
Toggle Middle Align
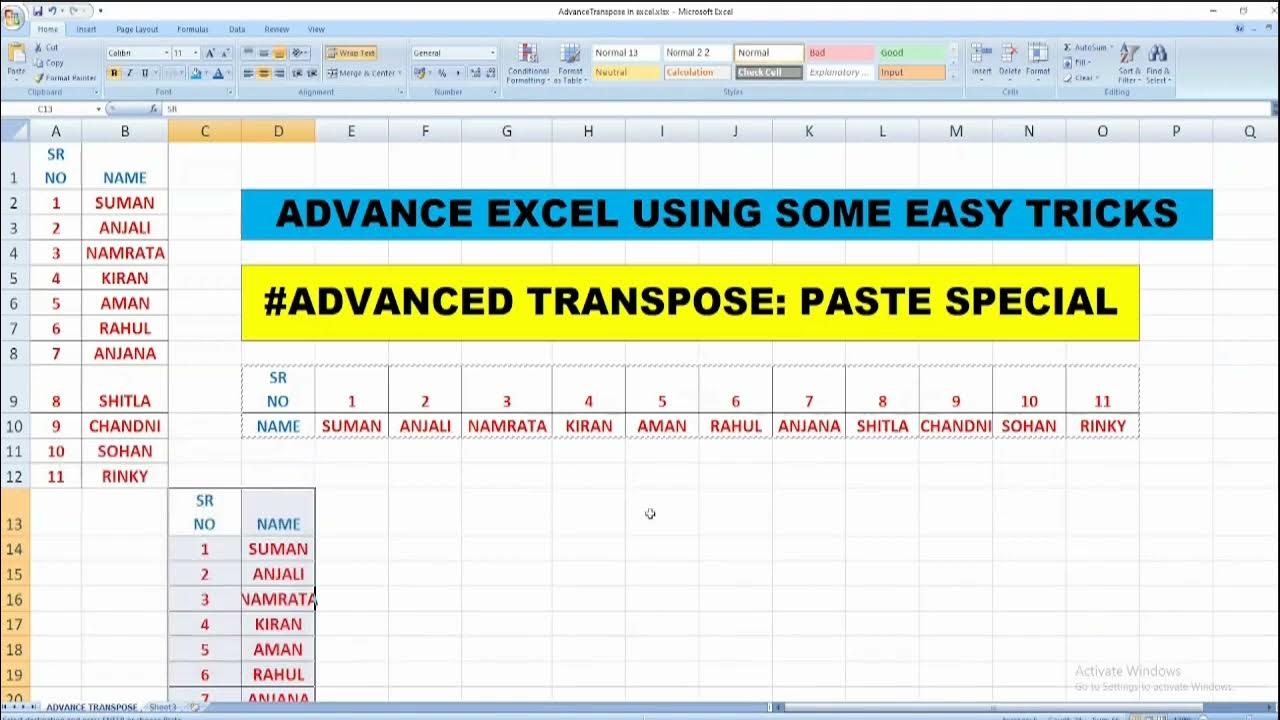point(264,53)
